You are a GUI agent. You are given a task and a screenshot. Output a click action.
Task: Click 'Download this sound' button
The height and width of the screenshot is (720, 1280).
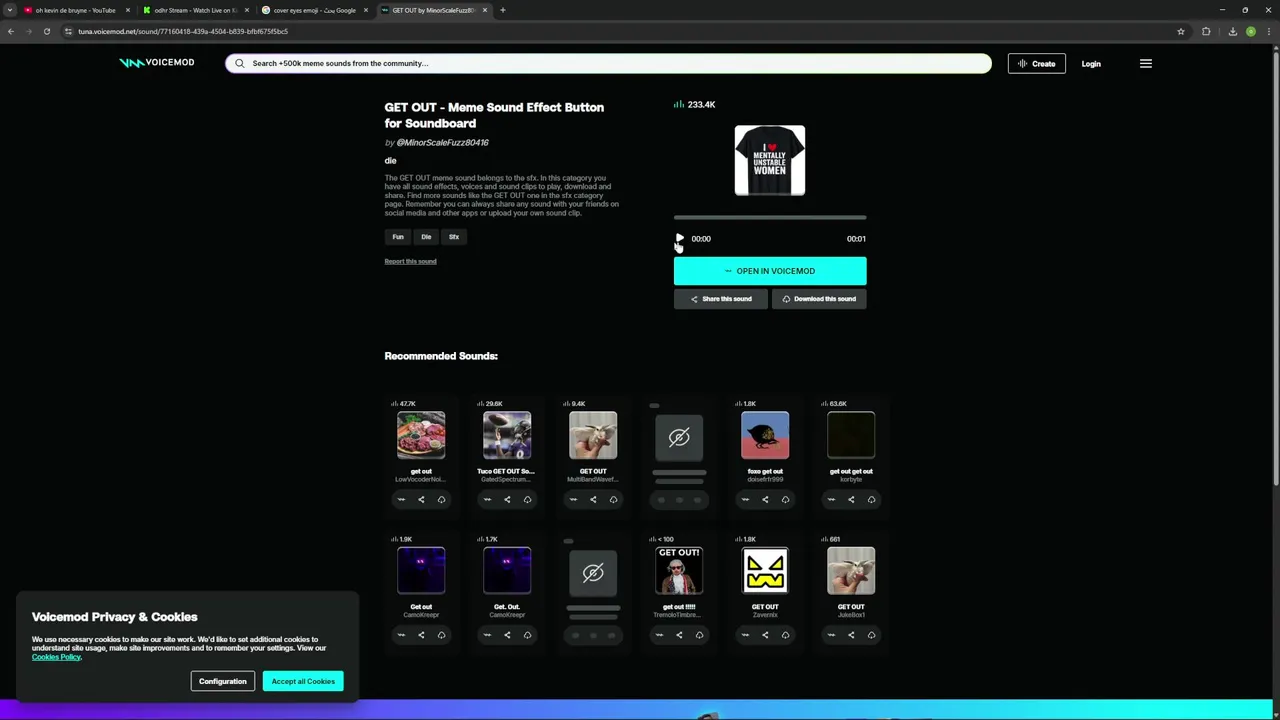tap(819, 299)
